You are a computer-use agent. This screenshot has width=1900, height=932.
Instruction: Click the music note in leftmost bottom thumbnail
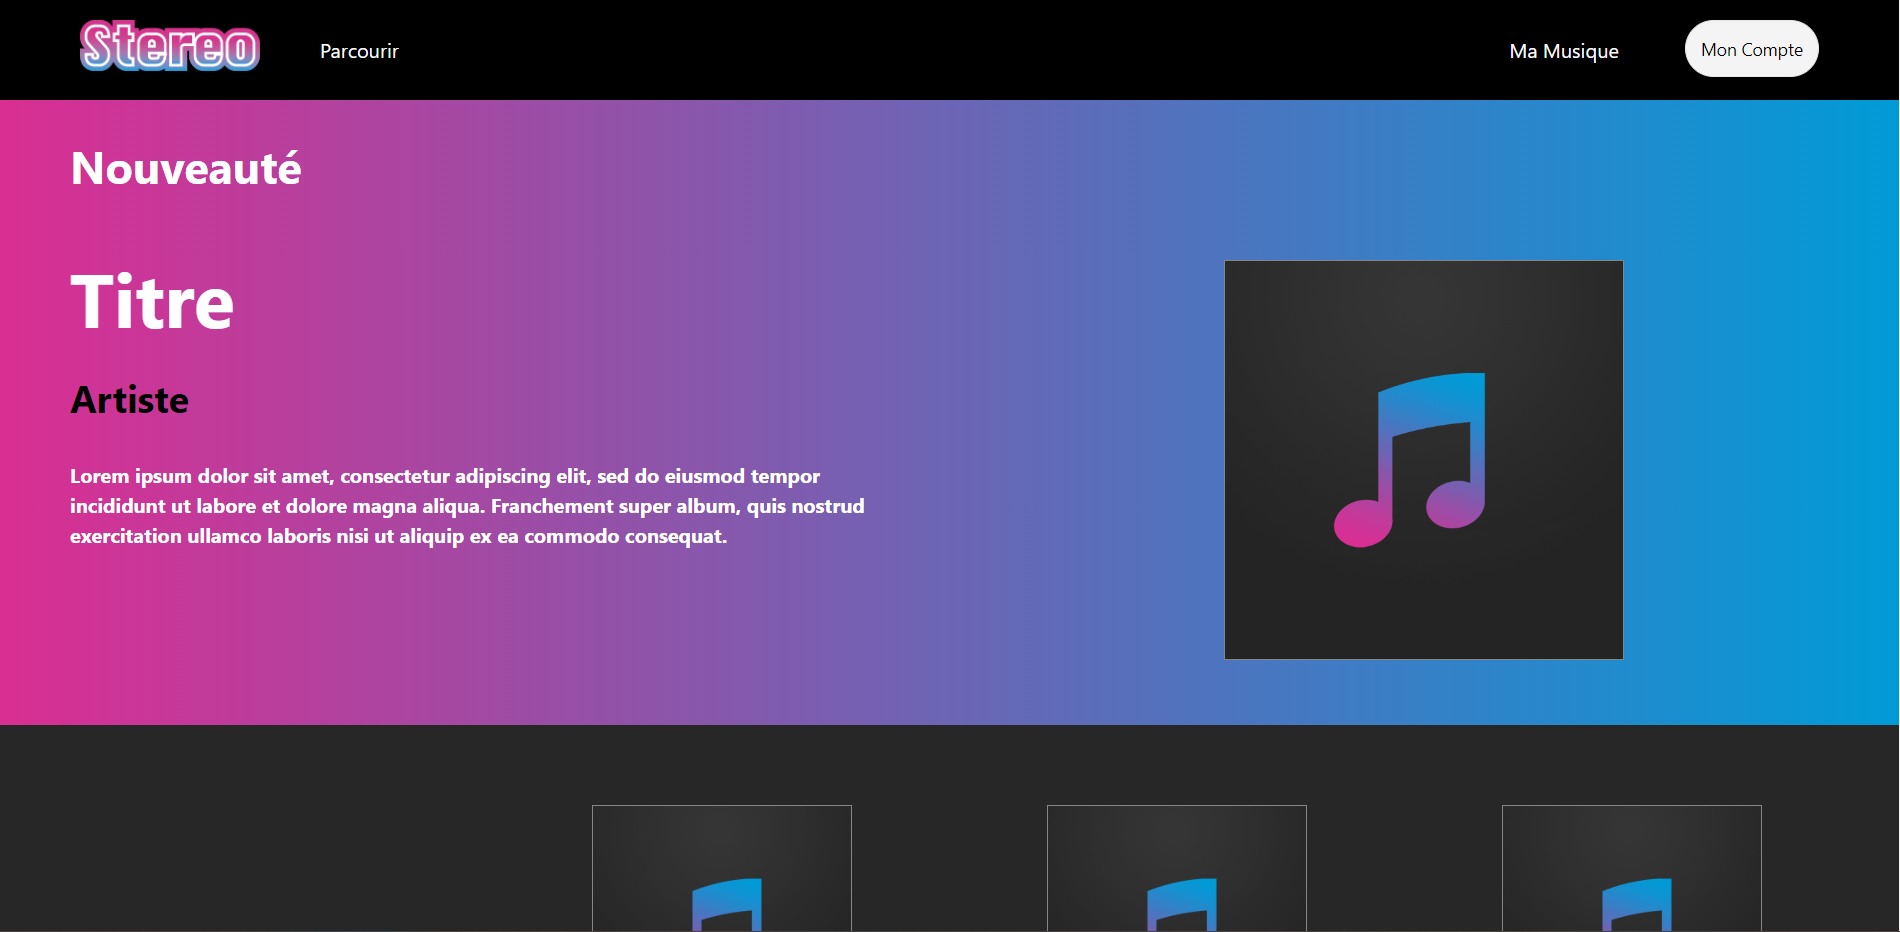(727, 903)
